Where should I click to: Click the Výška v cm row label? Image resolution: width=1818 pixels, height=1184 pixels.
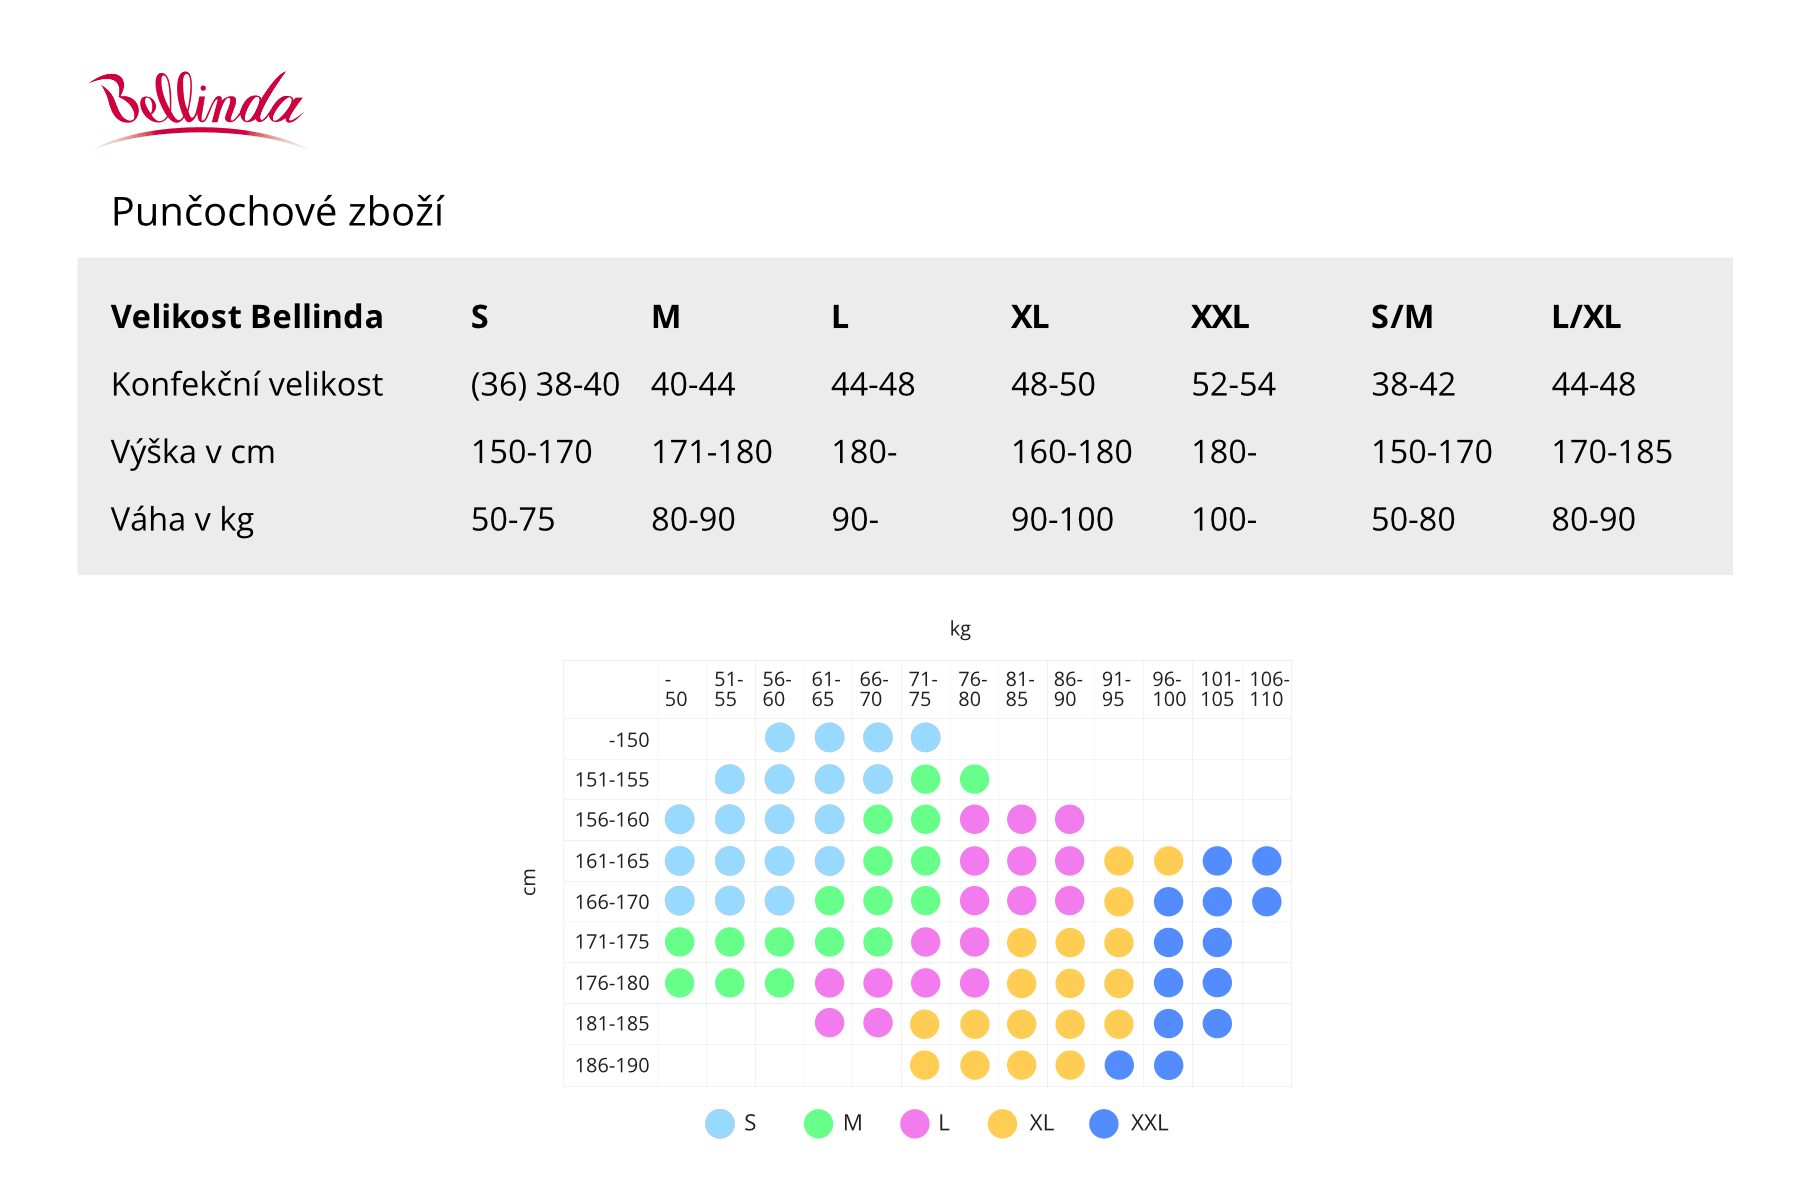pyautogui.click(x=193, y=452)
